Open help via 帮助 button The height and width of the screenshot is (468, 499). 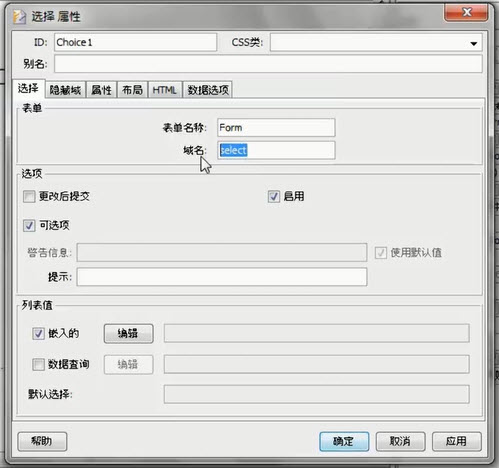(42, 441)
